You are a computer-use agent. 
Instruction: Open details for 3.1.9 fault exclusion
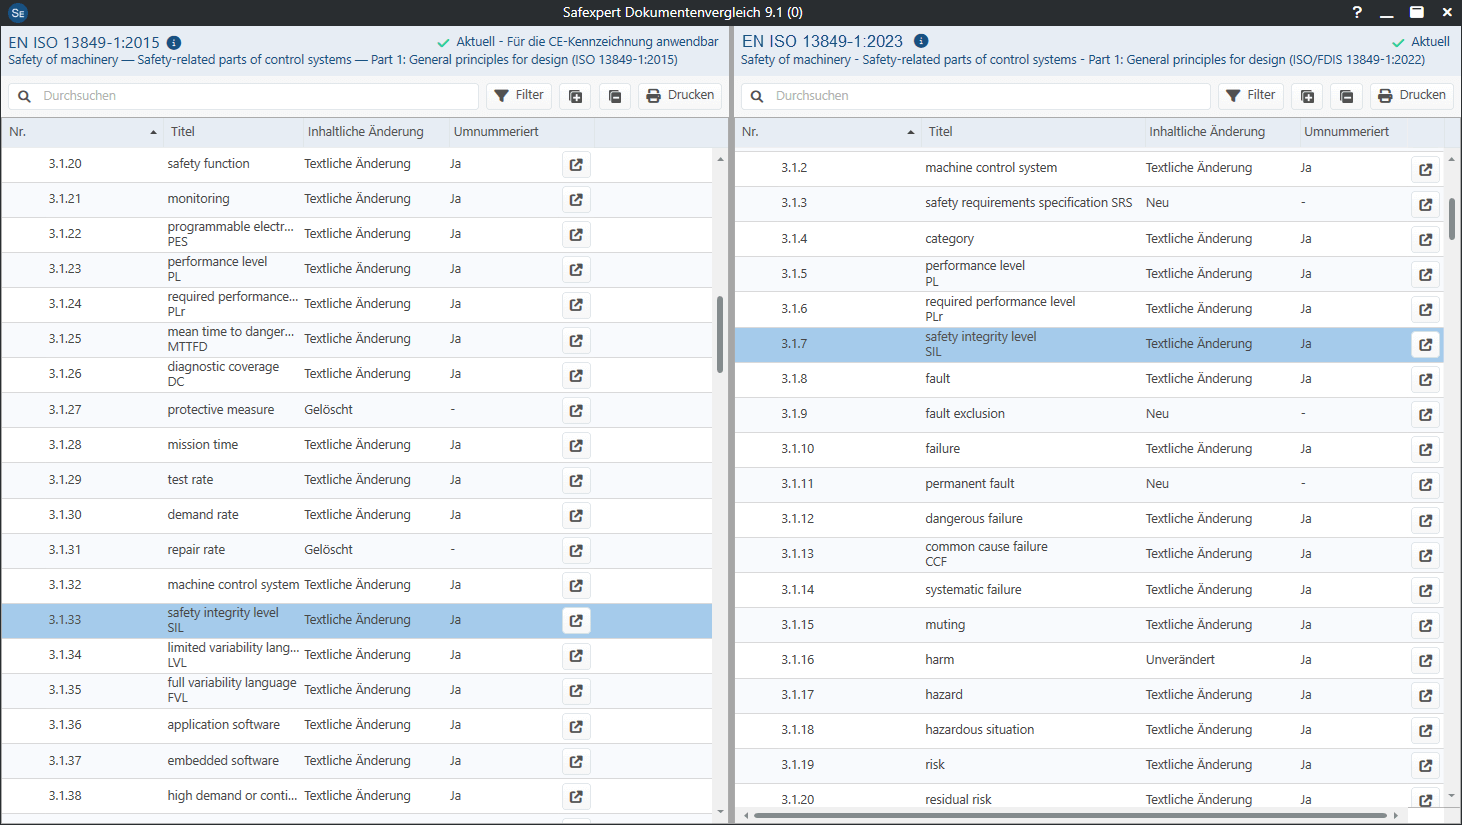(1425, 414)
